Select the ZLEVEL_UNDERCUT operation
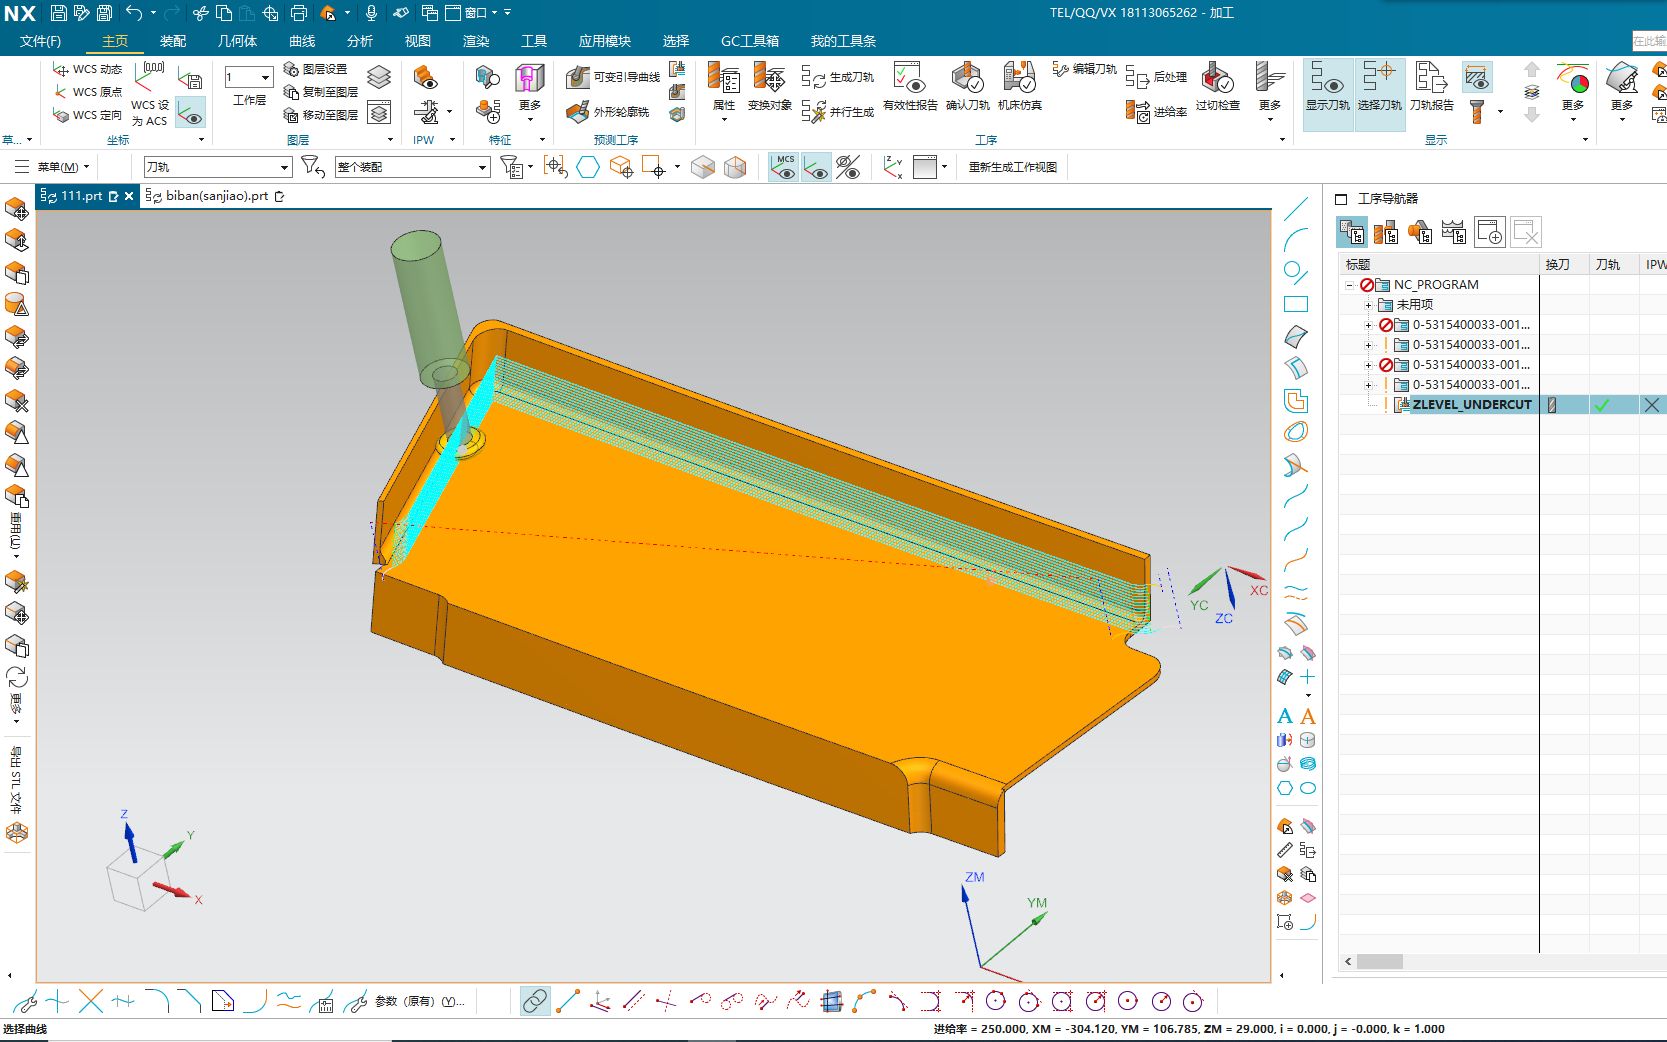The width and height of the screenshot is (1667, 1042). tap(1471, 405)
